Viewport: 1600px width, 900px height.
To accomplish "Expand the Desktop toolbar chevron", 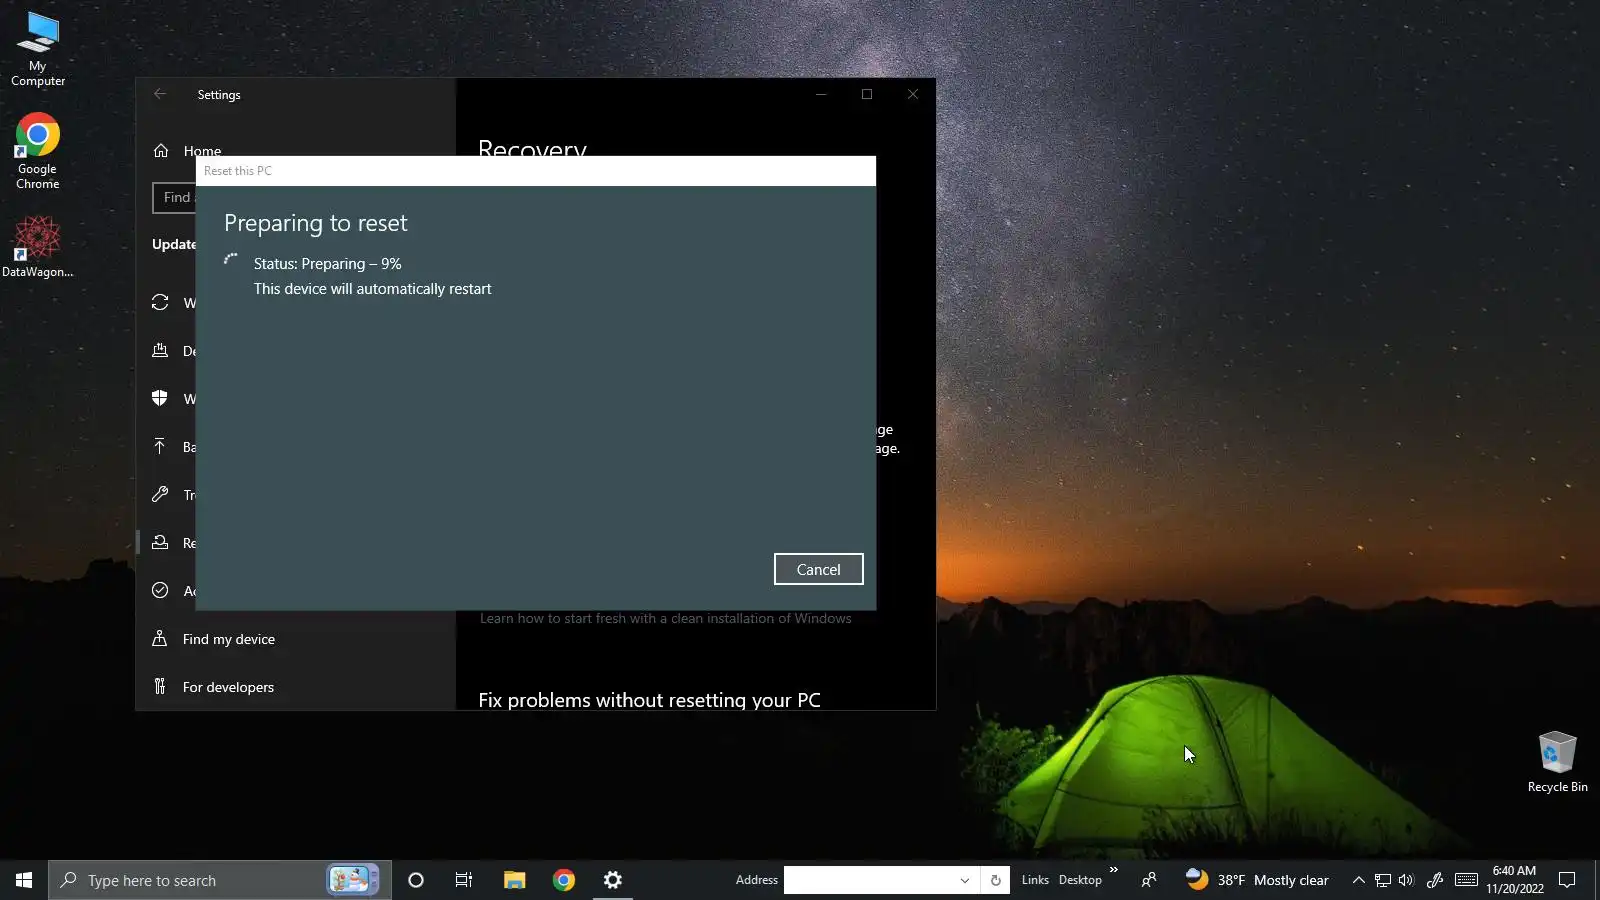I will 1113,870.
